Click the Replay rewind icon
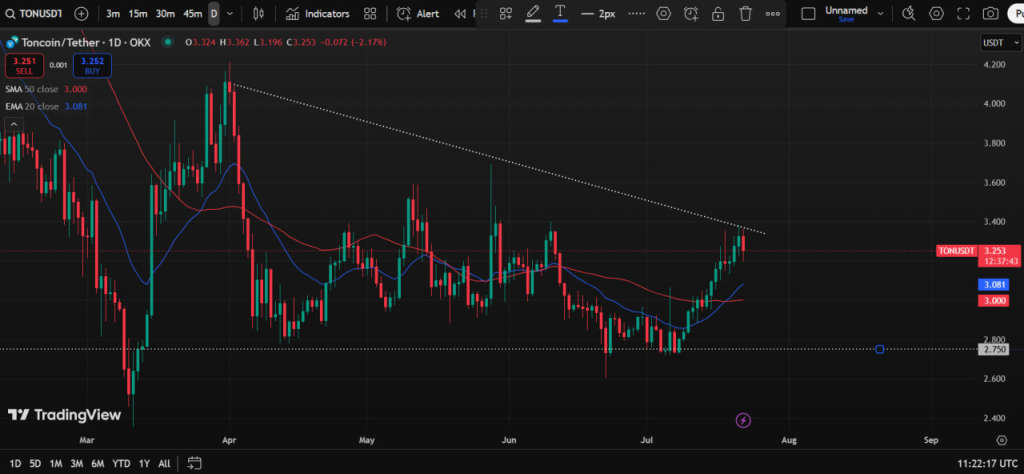 tap(461, 13)
